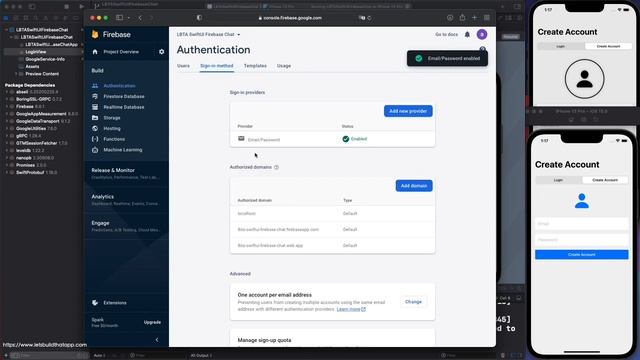640x360 pixels.
Task: Click Safari downloads icon
Action: (x=450, y=18)
